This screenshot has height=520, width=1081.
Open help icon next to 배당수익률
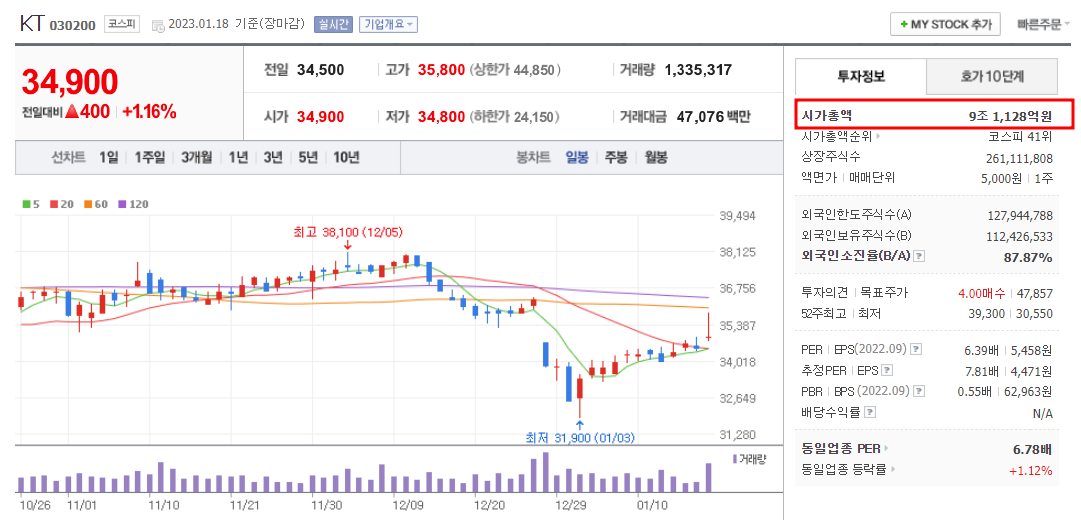click(870, 412)
